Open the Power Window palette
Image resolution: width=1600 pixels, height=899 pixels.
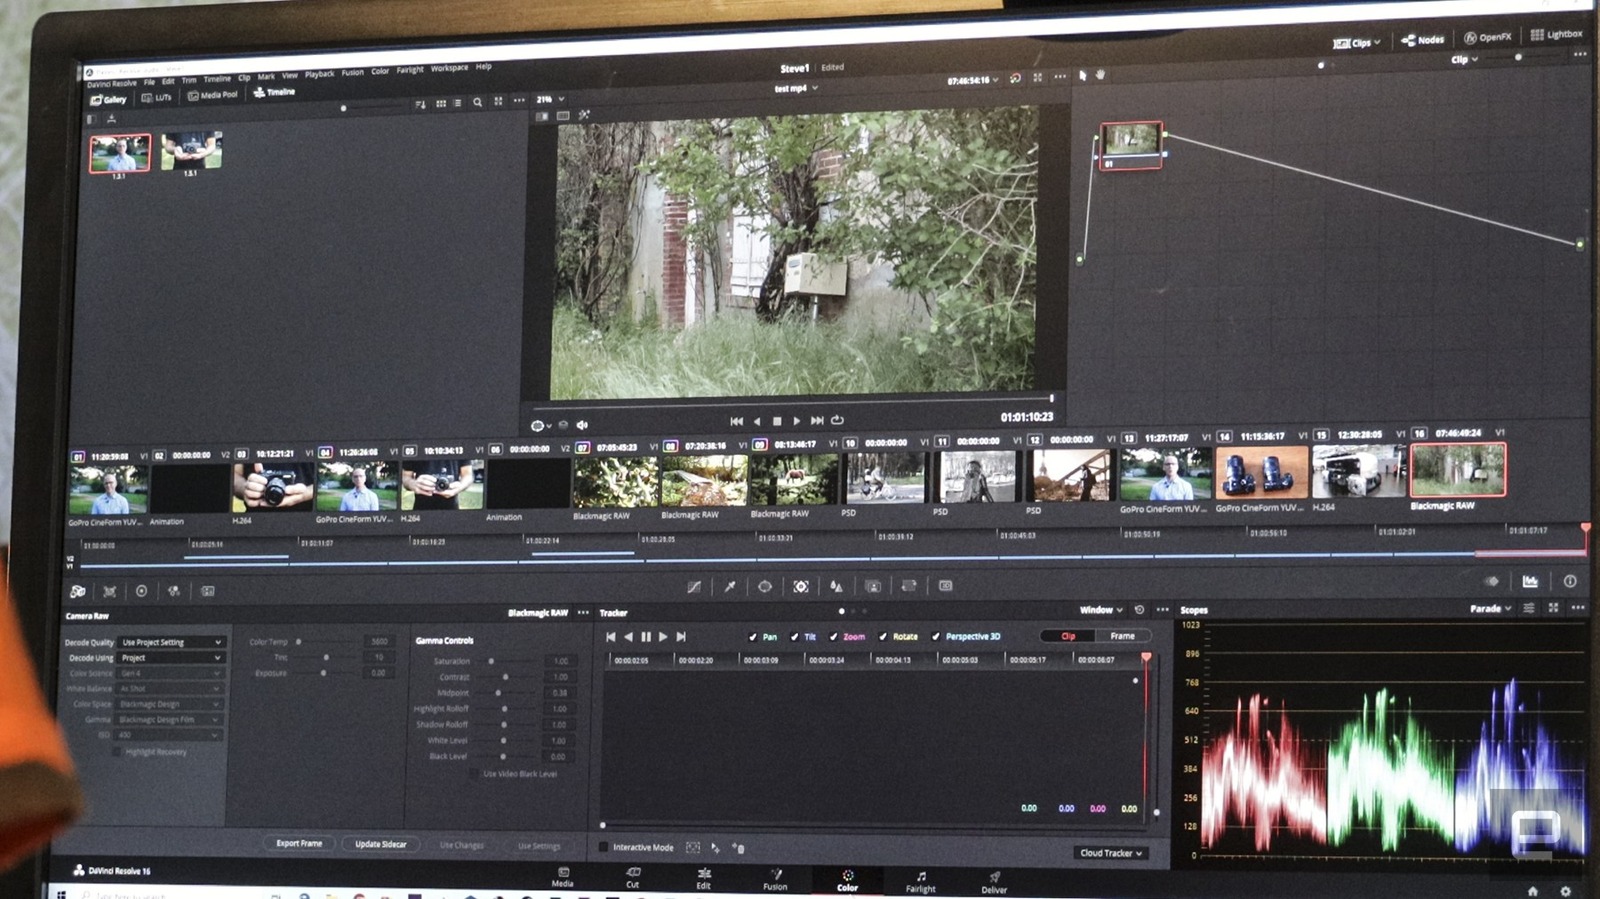pyautogui.click(x=765, y=587)
